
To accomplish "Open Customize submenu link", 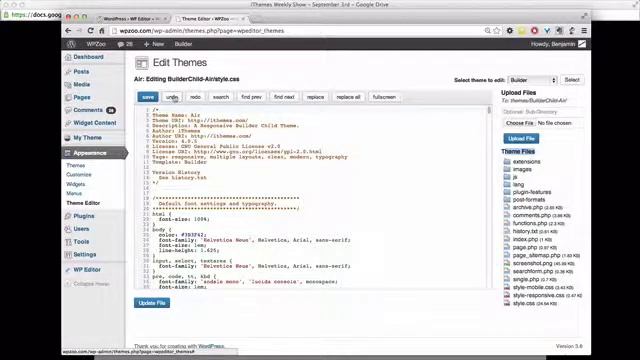I will point(79,175).
